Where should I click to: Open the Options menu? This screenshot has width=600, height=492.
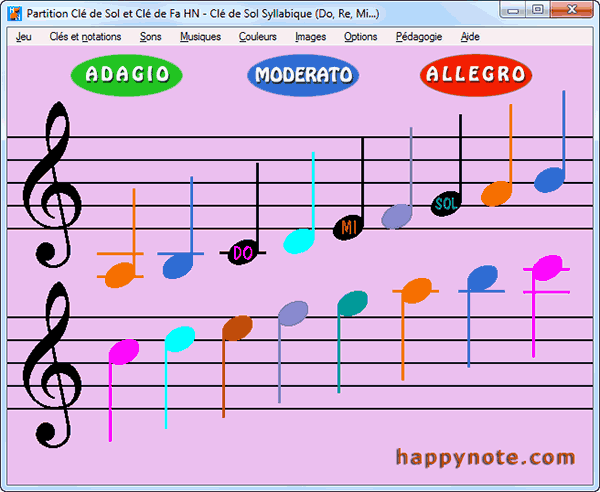pyautogui.click(x=360, y=37)
